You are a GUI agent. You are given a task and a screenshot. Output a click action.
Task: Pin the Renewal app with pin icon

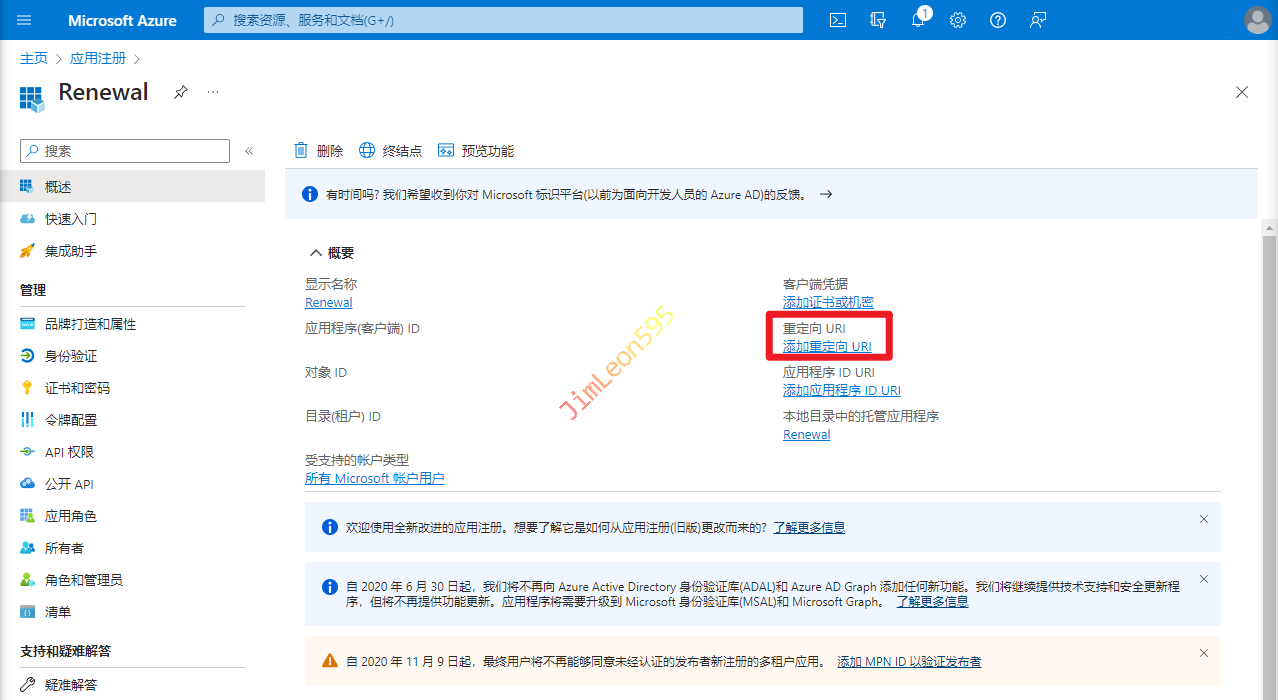pyautogui.click(x=180, y=92)
